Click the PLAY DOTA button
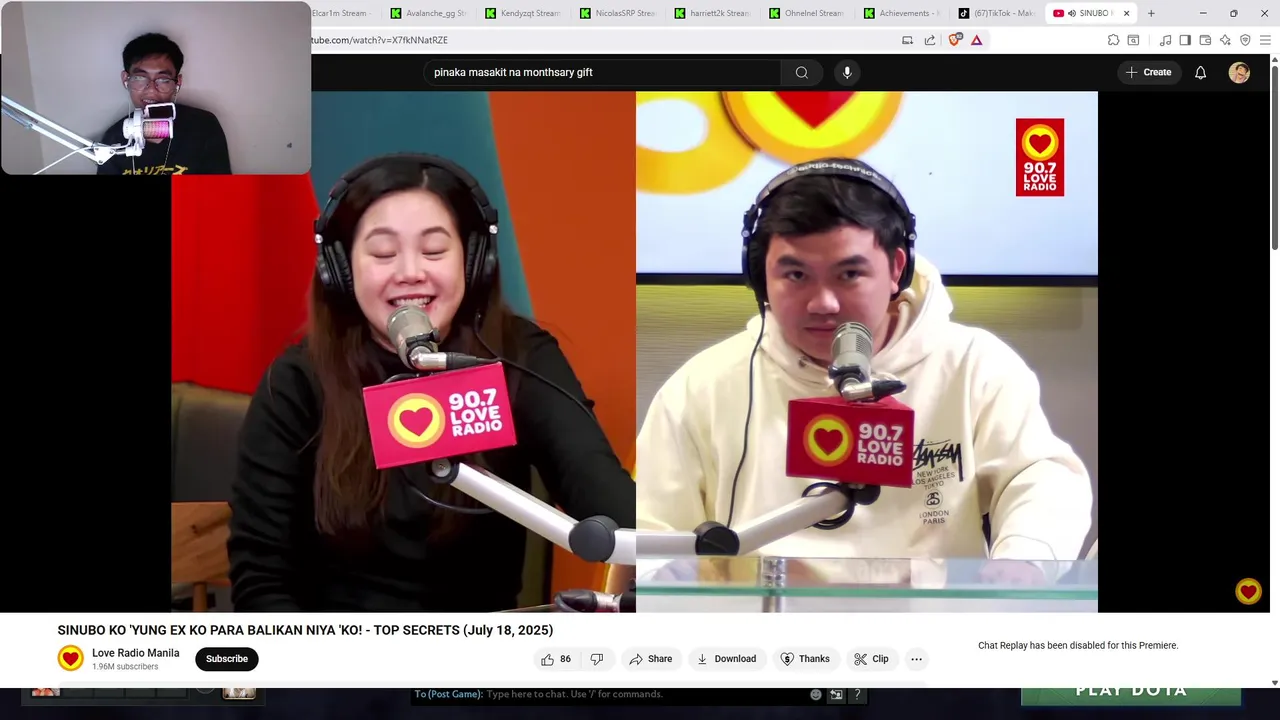This screenshot has width=1280, height=720. pyautogui.click(x=1131, y=692)
